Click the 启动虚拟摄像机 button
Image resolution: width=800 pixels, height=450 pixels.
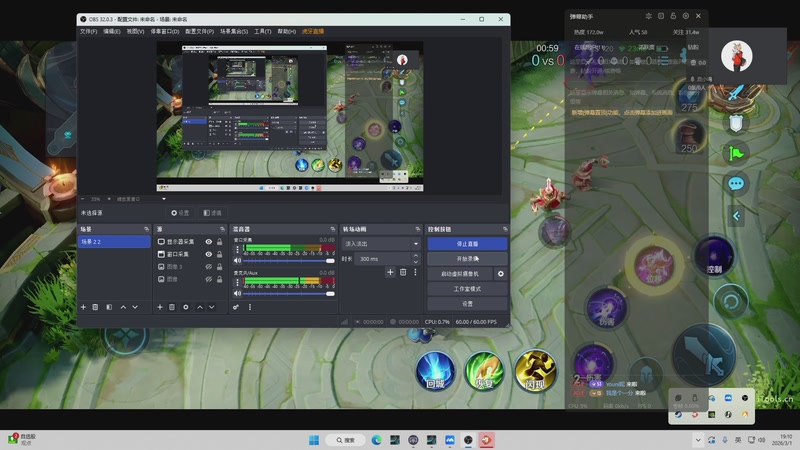(x=460, y=274)
